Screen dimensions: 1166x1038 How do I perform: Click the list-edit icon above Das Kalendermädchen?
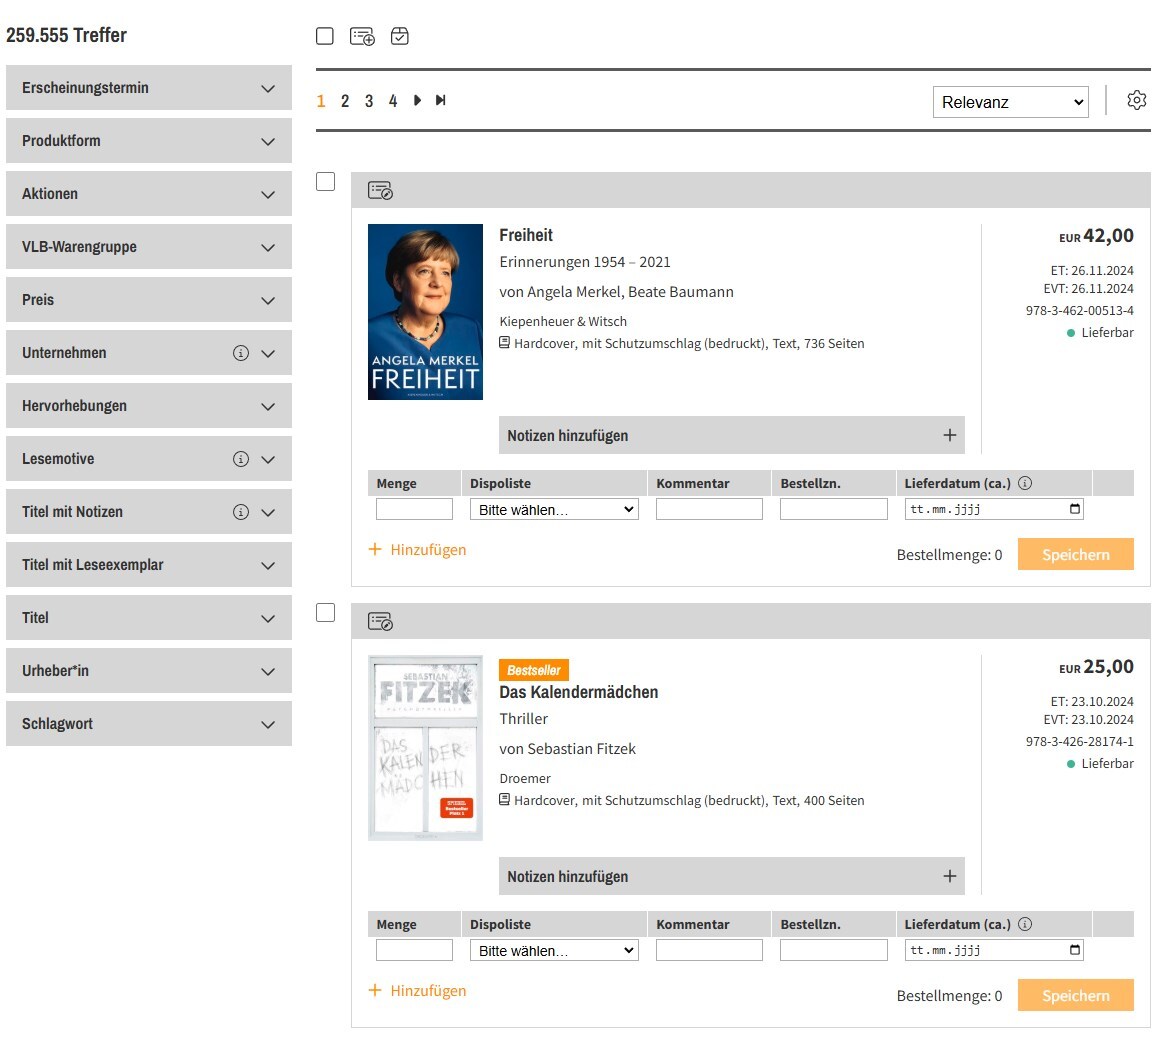click(380, 622)
